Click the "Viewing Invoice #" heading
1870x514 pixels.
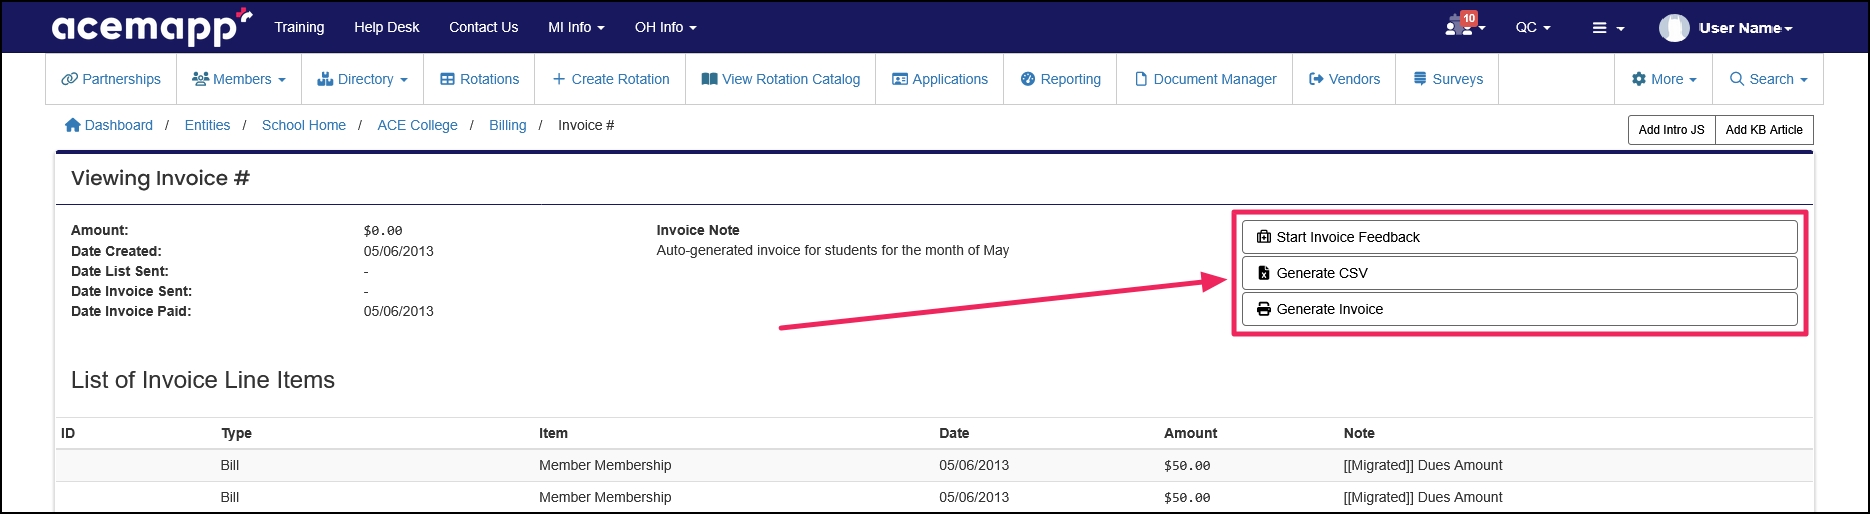[x=160, y=178]
